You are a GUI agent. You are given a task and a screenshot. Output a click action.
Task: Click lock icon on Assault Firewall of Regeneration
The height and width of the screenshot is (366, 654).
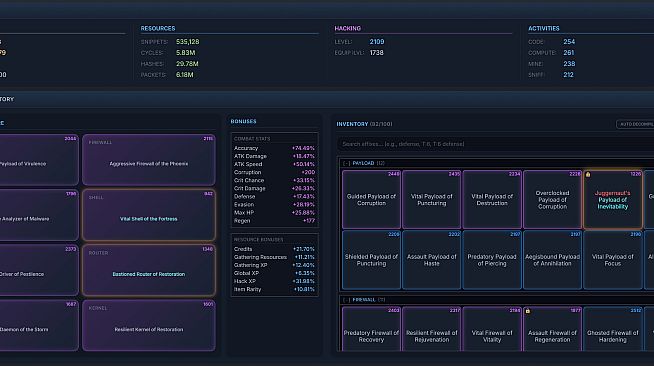coord(528,311)
